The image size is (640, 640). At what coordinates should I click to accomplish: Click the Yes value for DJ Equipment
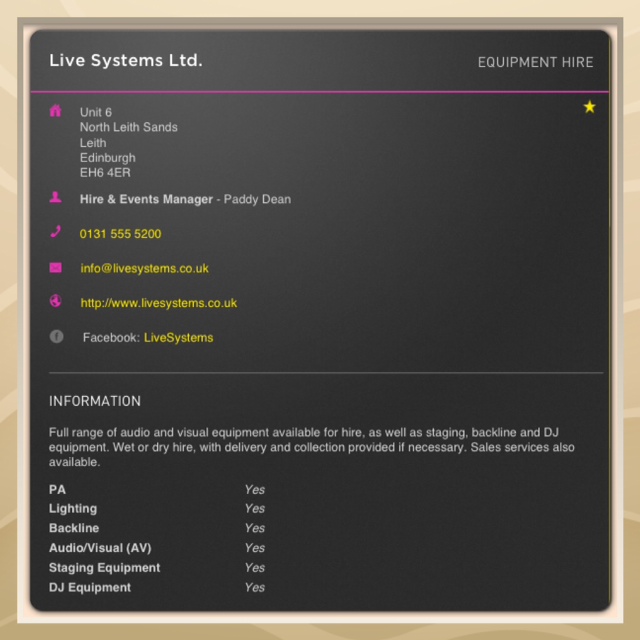click(255, 587)
